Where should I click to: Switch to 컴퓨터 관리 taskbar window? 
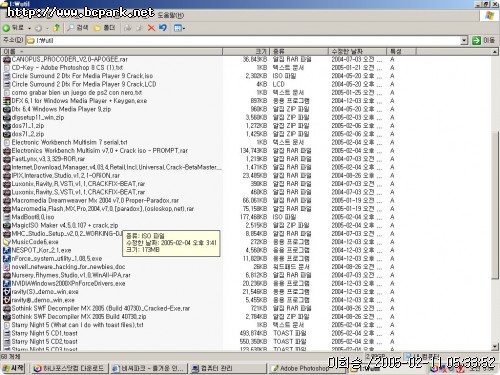tap(228, 369)
